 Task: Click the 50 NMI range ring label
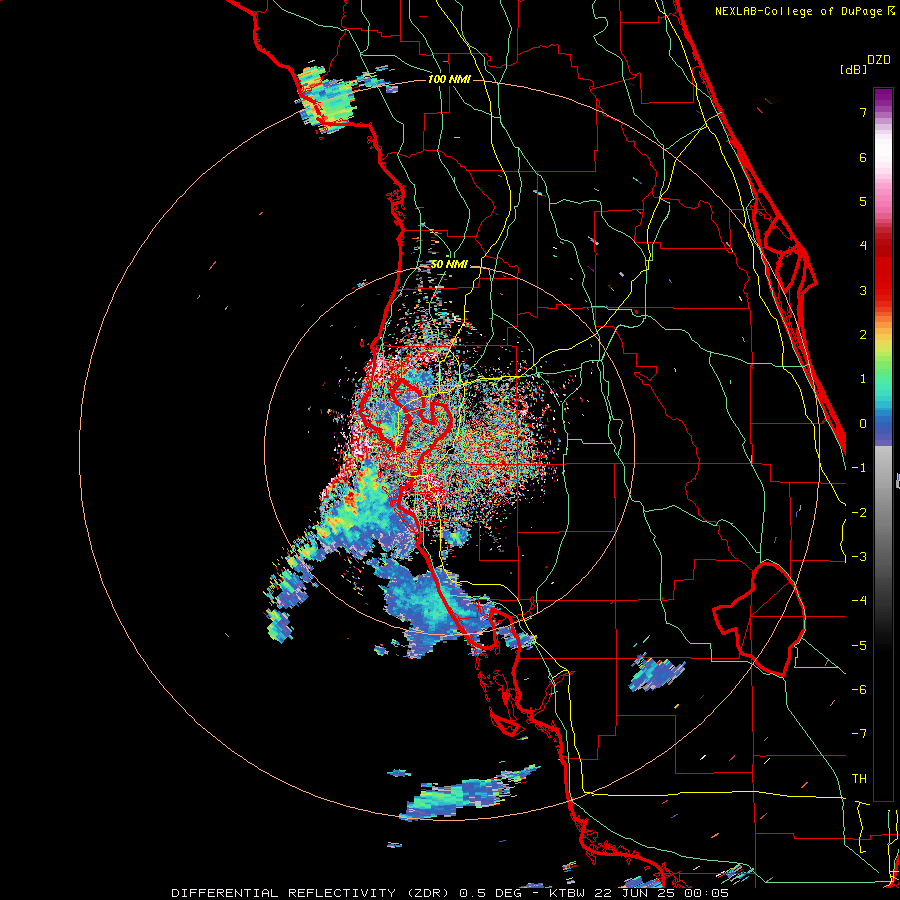(x=449, y=264)
